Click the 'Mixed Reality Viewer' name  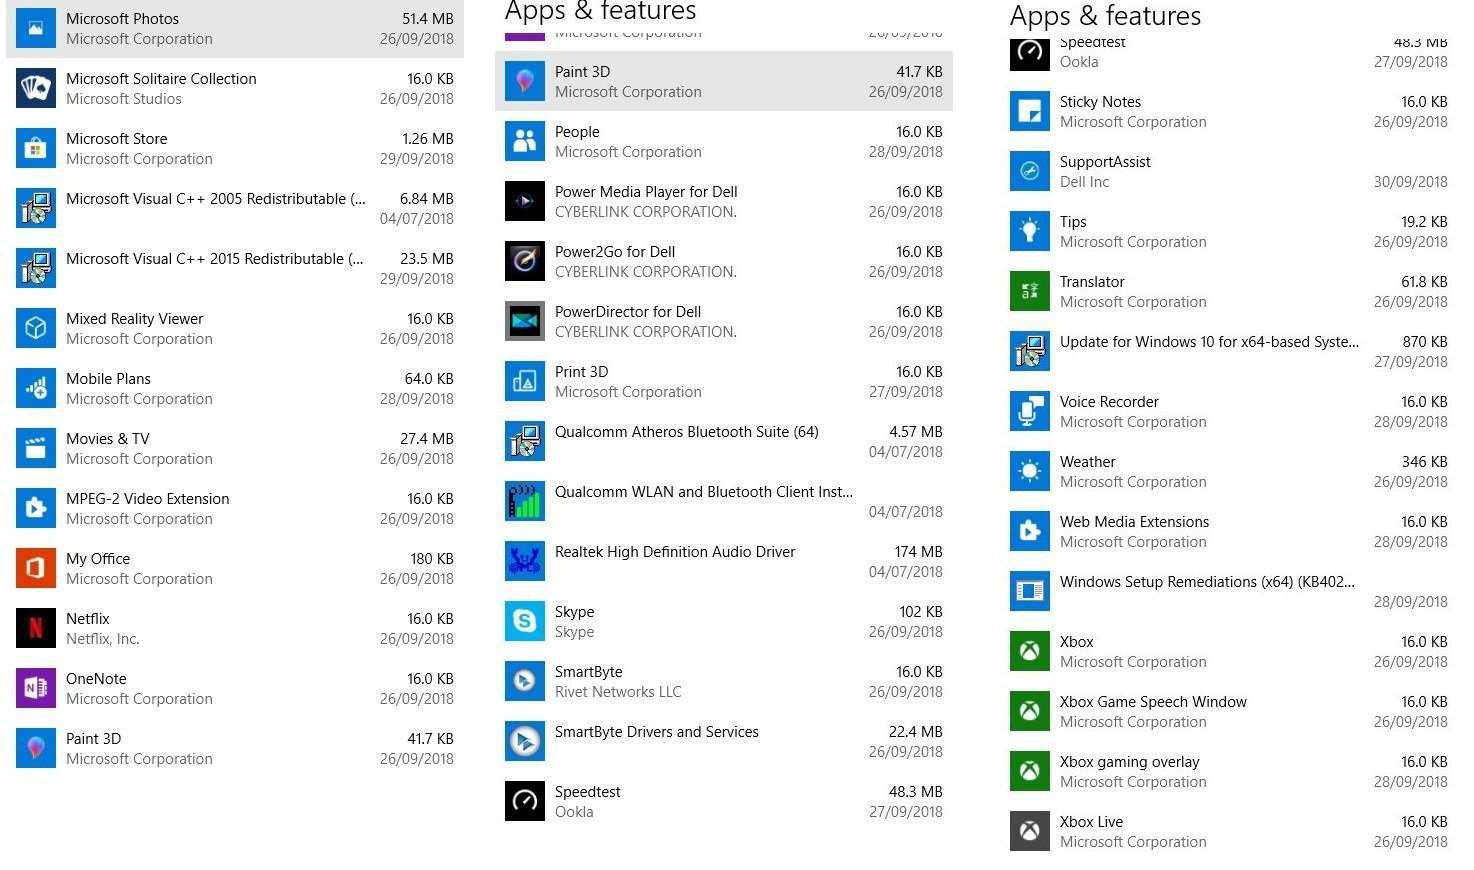(x=134, y=318)
